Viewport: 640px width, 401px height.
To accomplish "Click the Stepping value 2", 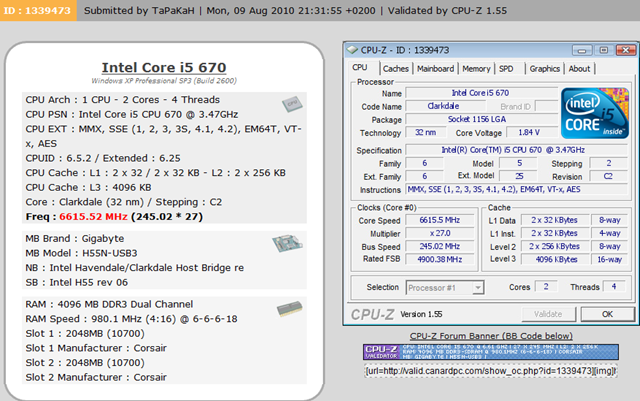I will 608,163.
